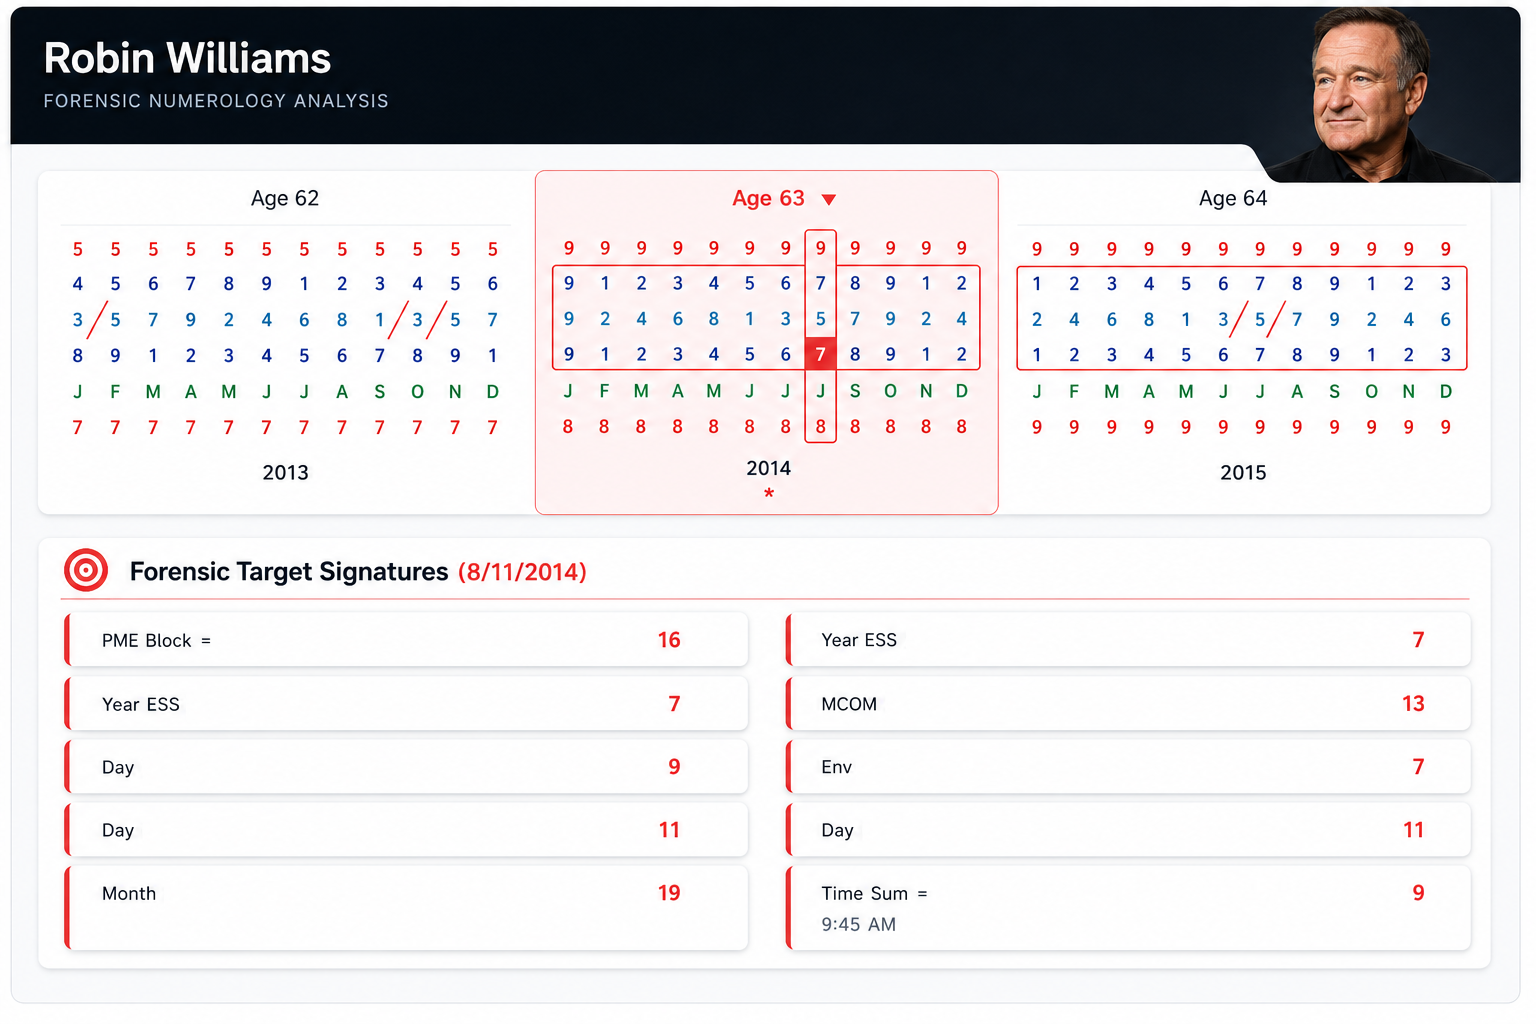Click the Month value 19

point(669,893)
